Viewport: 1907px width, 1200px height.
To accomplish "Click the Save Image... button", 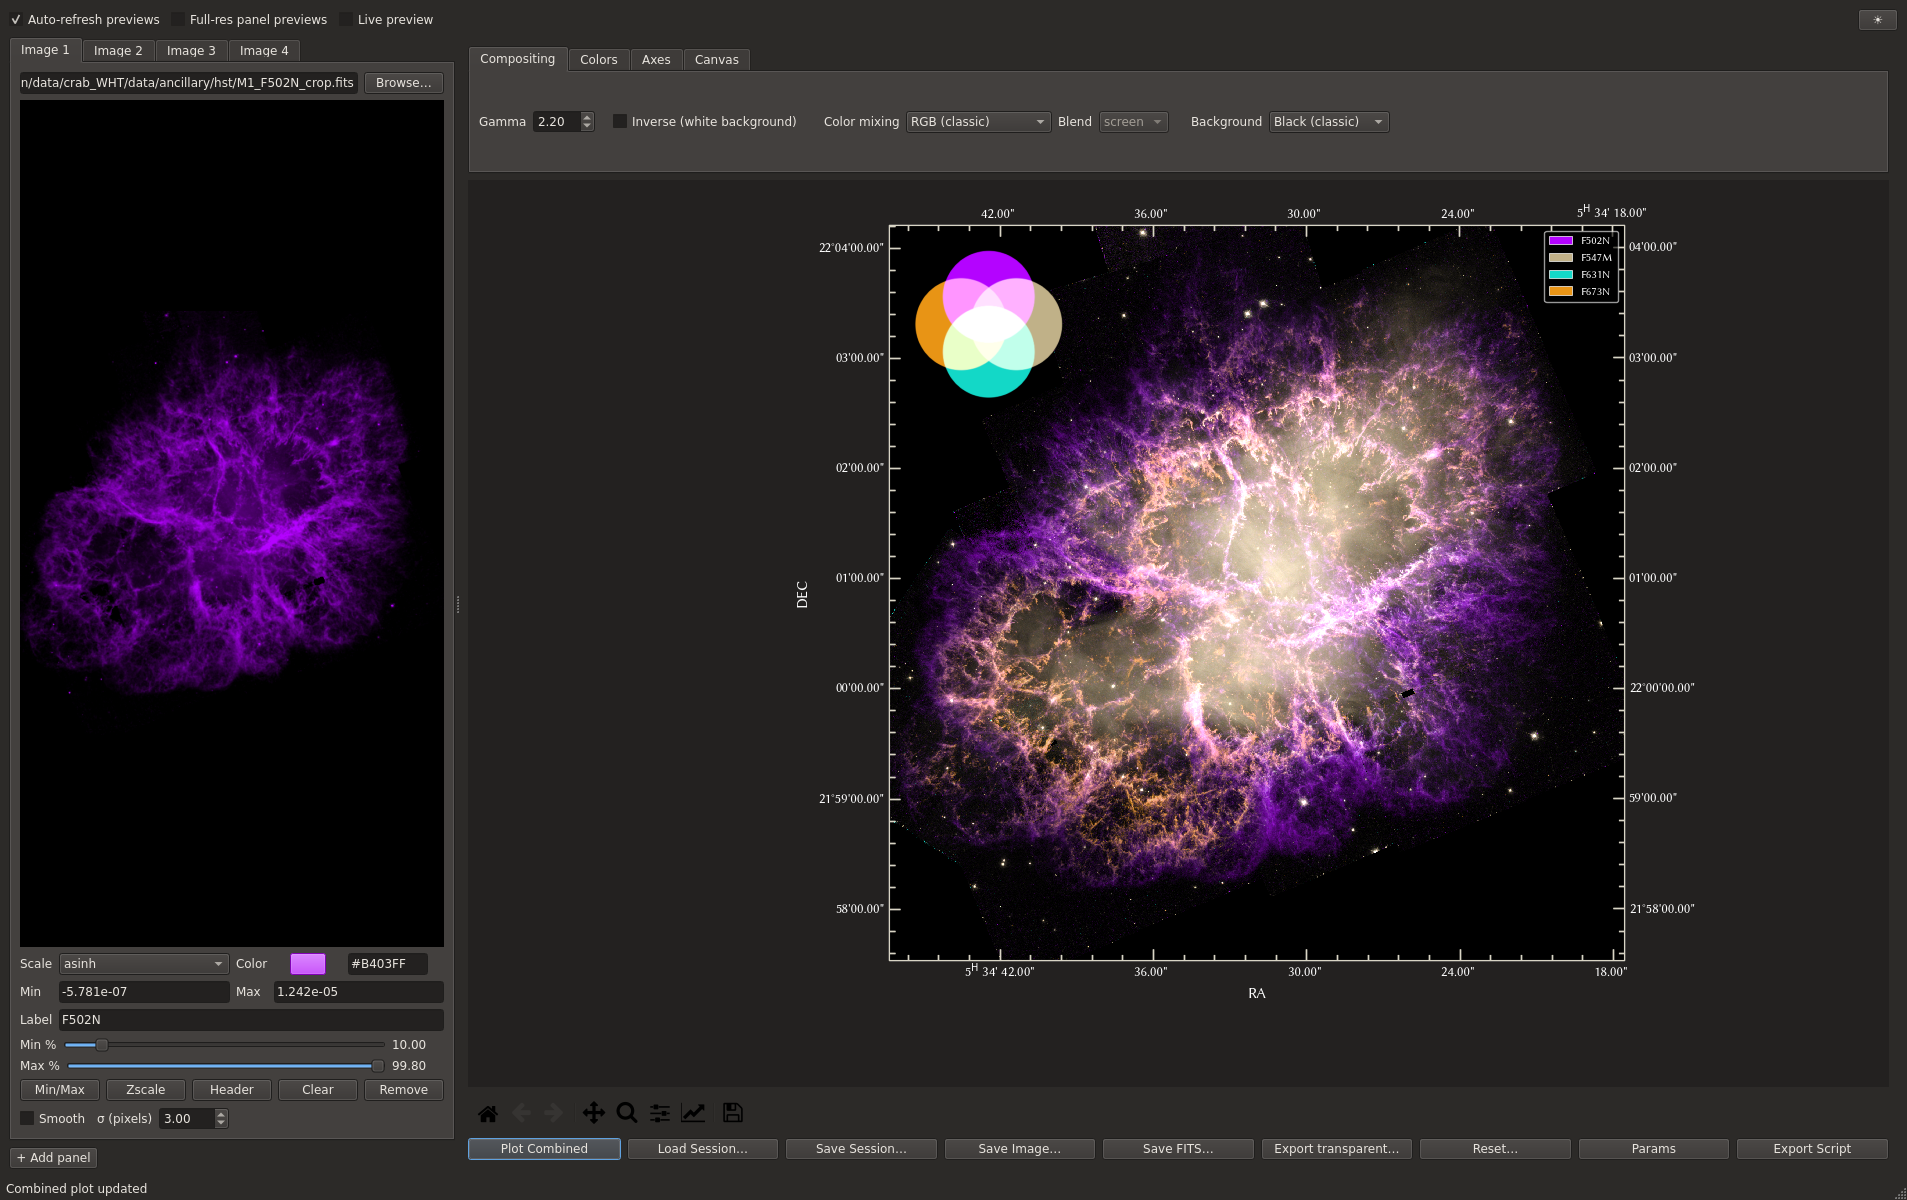I will (x=1020, y=1149).
